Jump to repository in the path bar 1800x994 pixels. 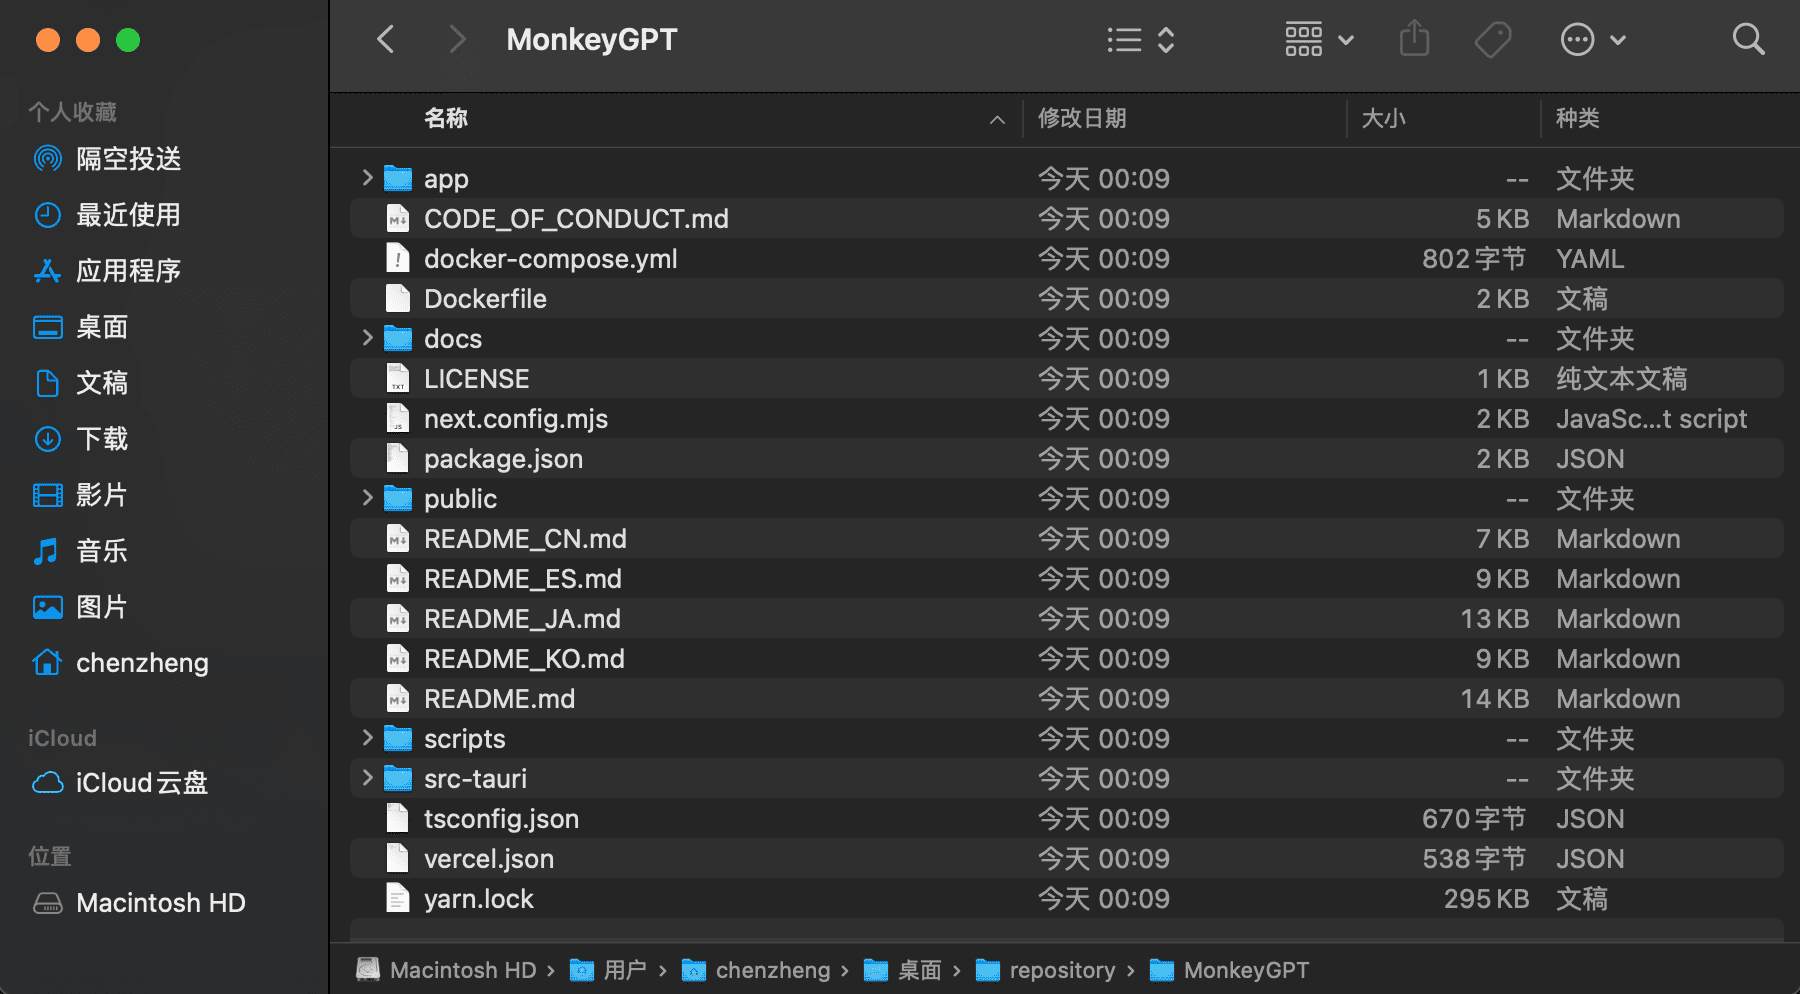1061,970
